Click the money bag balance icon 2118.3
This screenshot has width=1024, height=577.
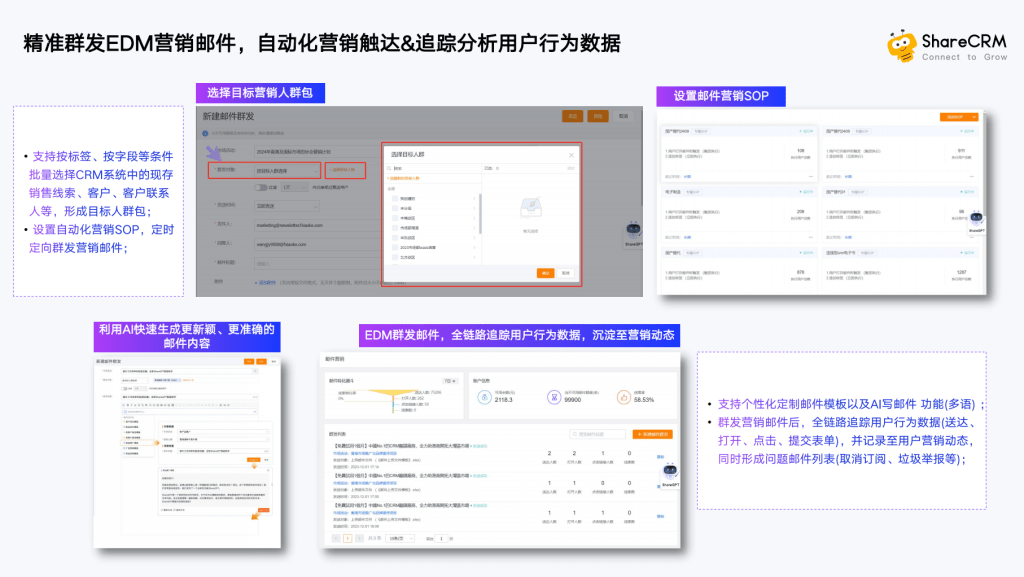[484, 397]
